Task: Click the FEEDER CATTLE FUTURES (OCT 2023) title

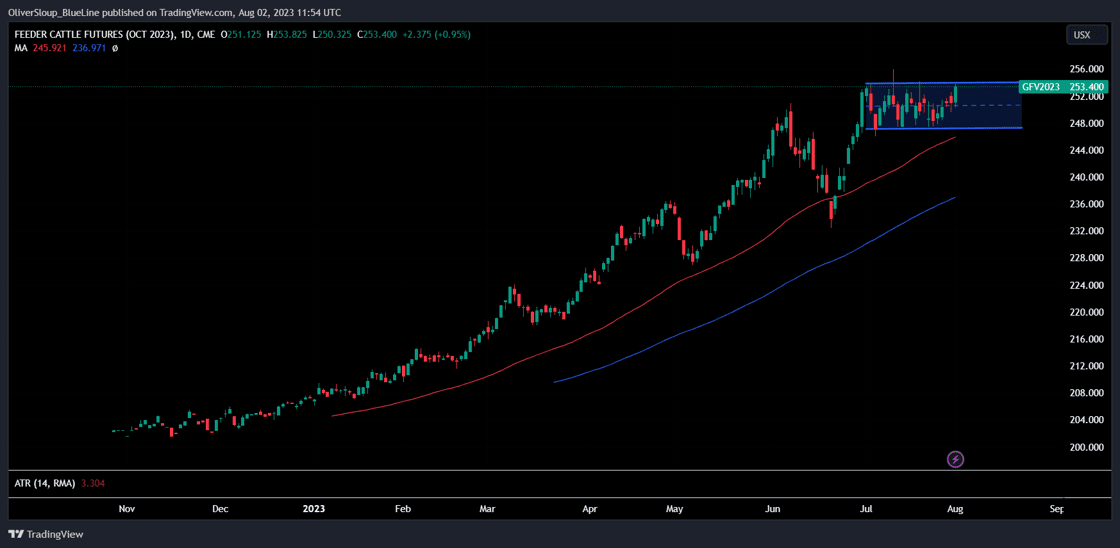Action: click(x=97, y=34)
